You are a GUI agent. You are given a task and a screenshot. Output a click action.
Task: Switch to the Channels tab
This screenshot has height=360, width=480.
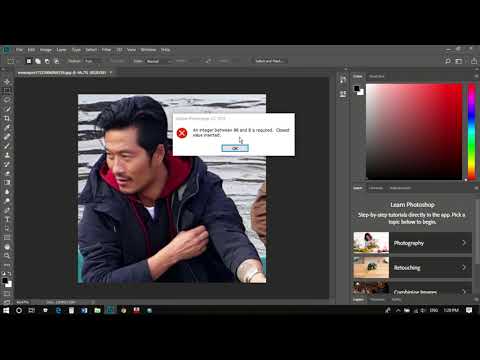[377, 300]
